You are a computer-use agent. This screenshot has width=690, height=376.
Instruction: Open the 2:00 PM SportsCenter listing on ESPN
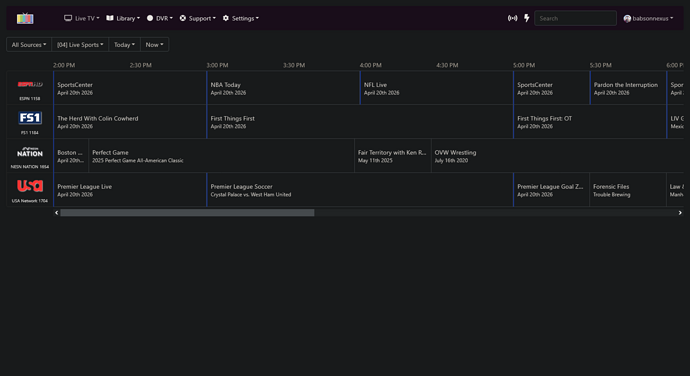tap(130, 88)
